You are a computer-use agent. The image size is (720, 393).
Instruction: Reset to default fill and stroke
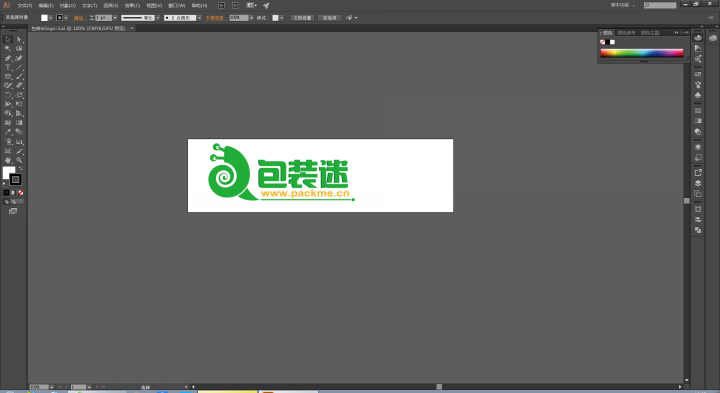coord(5,184)
